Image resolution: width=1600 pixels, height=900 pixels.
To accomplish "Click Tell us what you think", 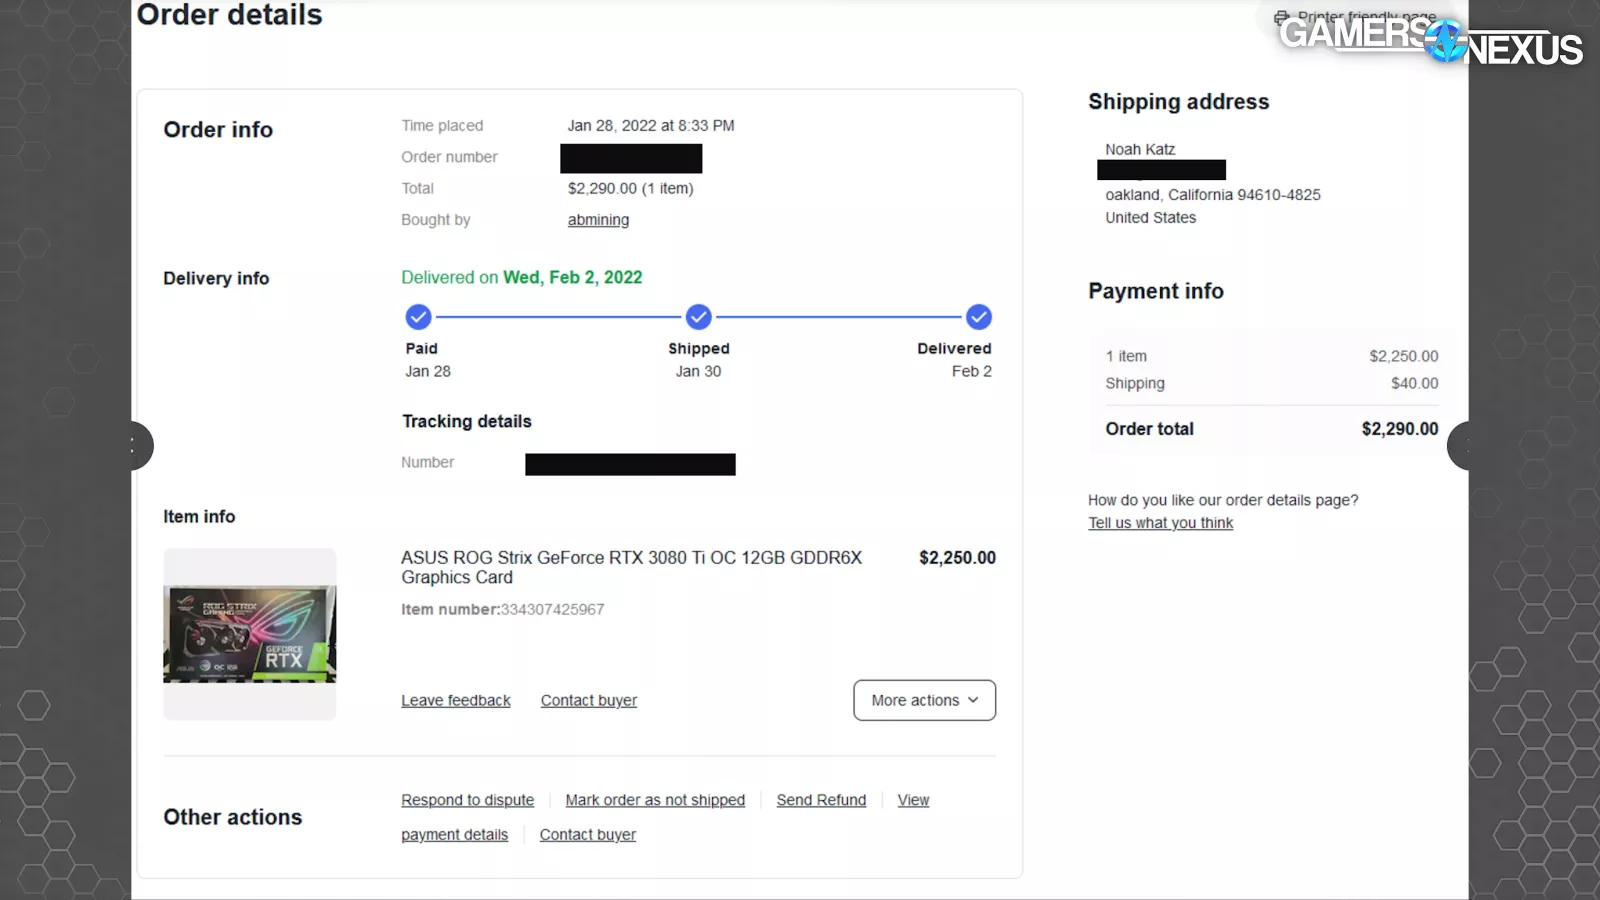I will coord(1160,523).
